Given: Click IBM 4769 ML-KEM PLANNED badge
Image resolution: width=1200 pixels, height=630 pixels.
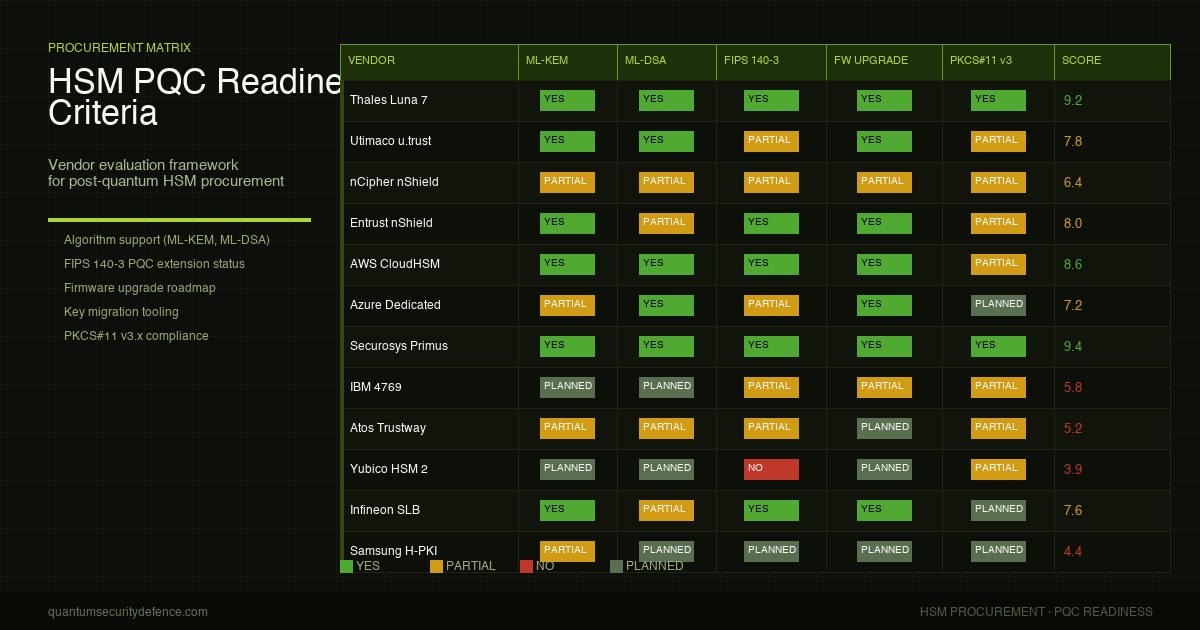Looking at the screenshot, I should tap(567, 387).
